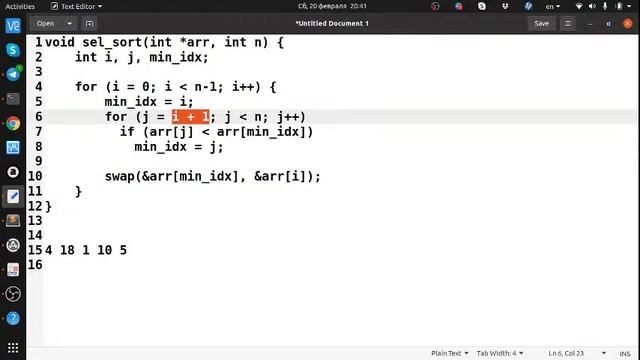Save the document
The width and height of the screenshot is (640, 360).
point(542,24)
